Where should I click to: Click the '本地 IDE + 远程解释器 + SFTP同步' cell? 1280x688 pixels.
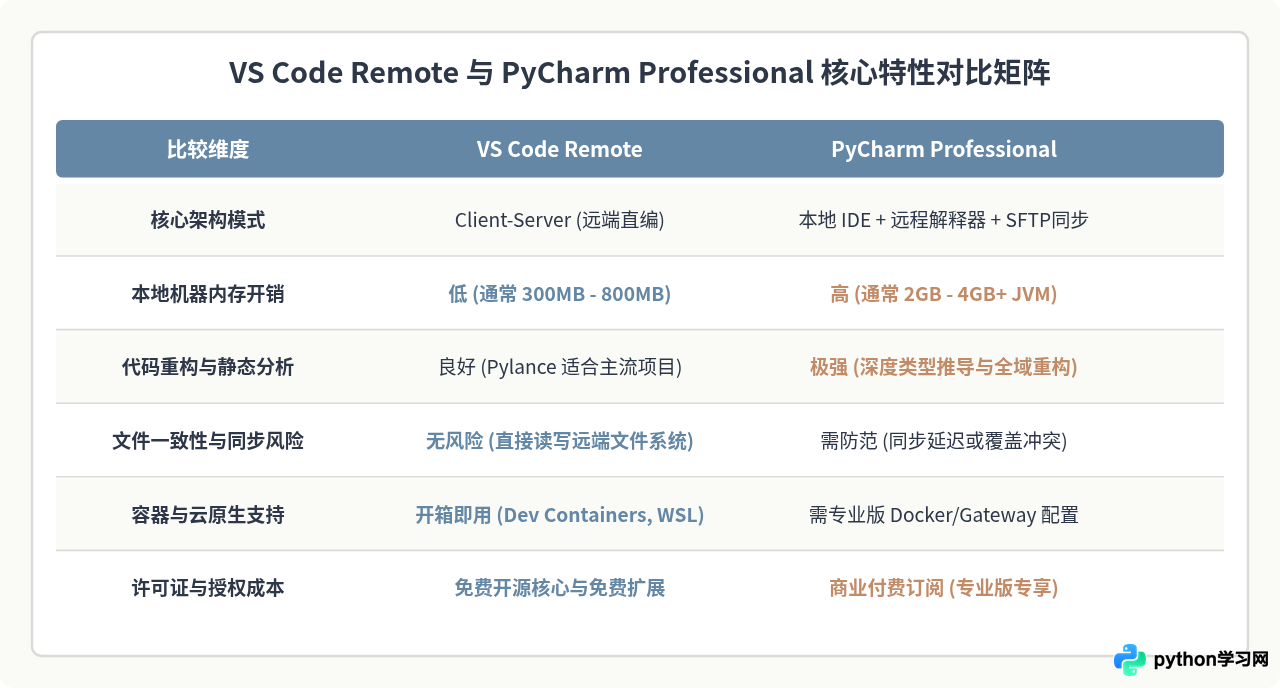944,220
